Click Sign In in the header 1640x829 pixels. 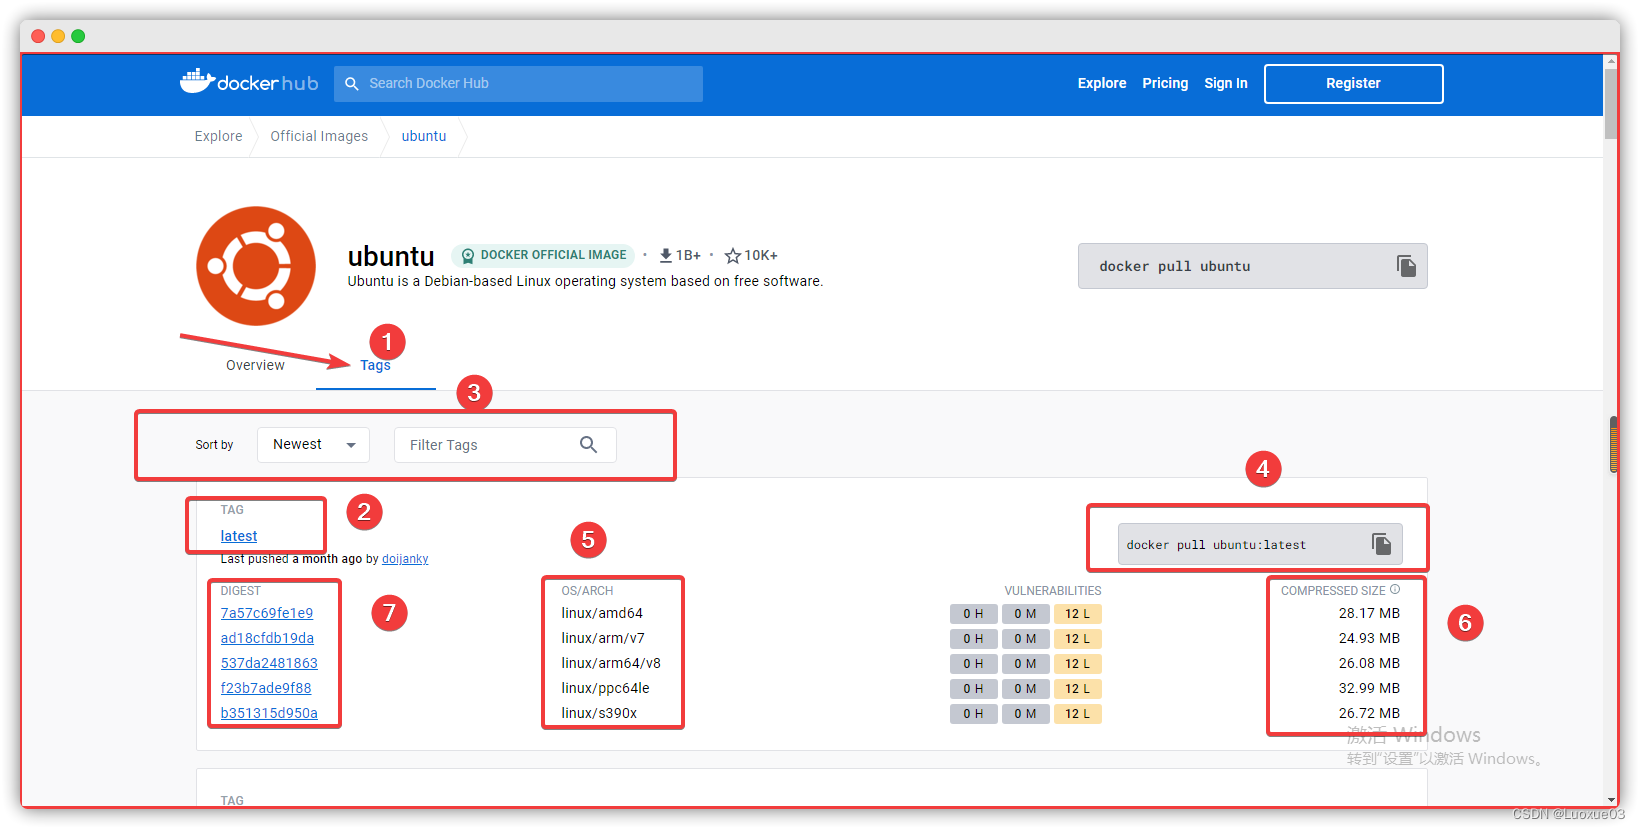click(x=1226, y=84)
